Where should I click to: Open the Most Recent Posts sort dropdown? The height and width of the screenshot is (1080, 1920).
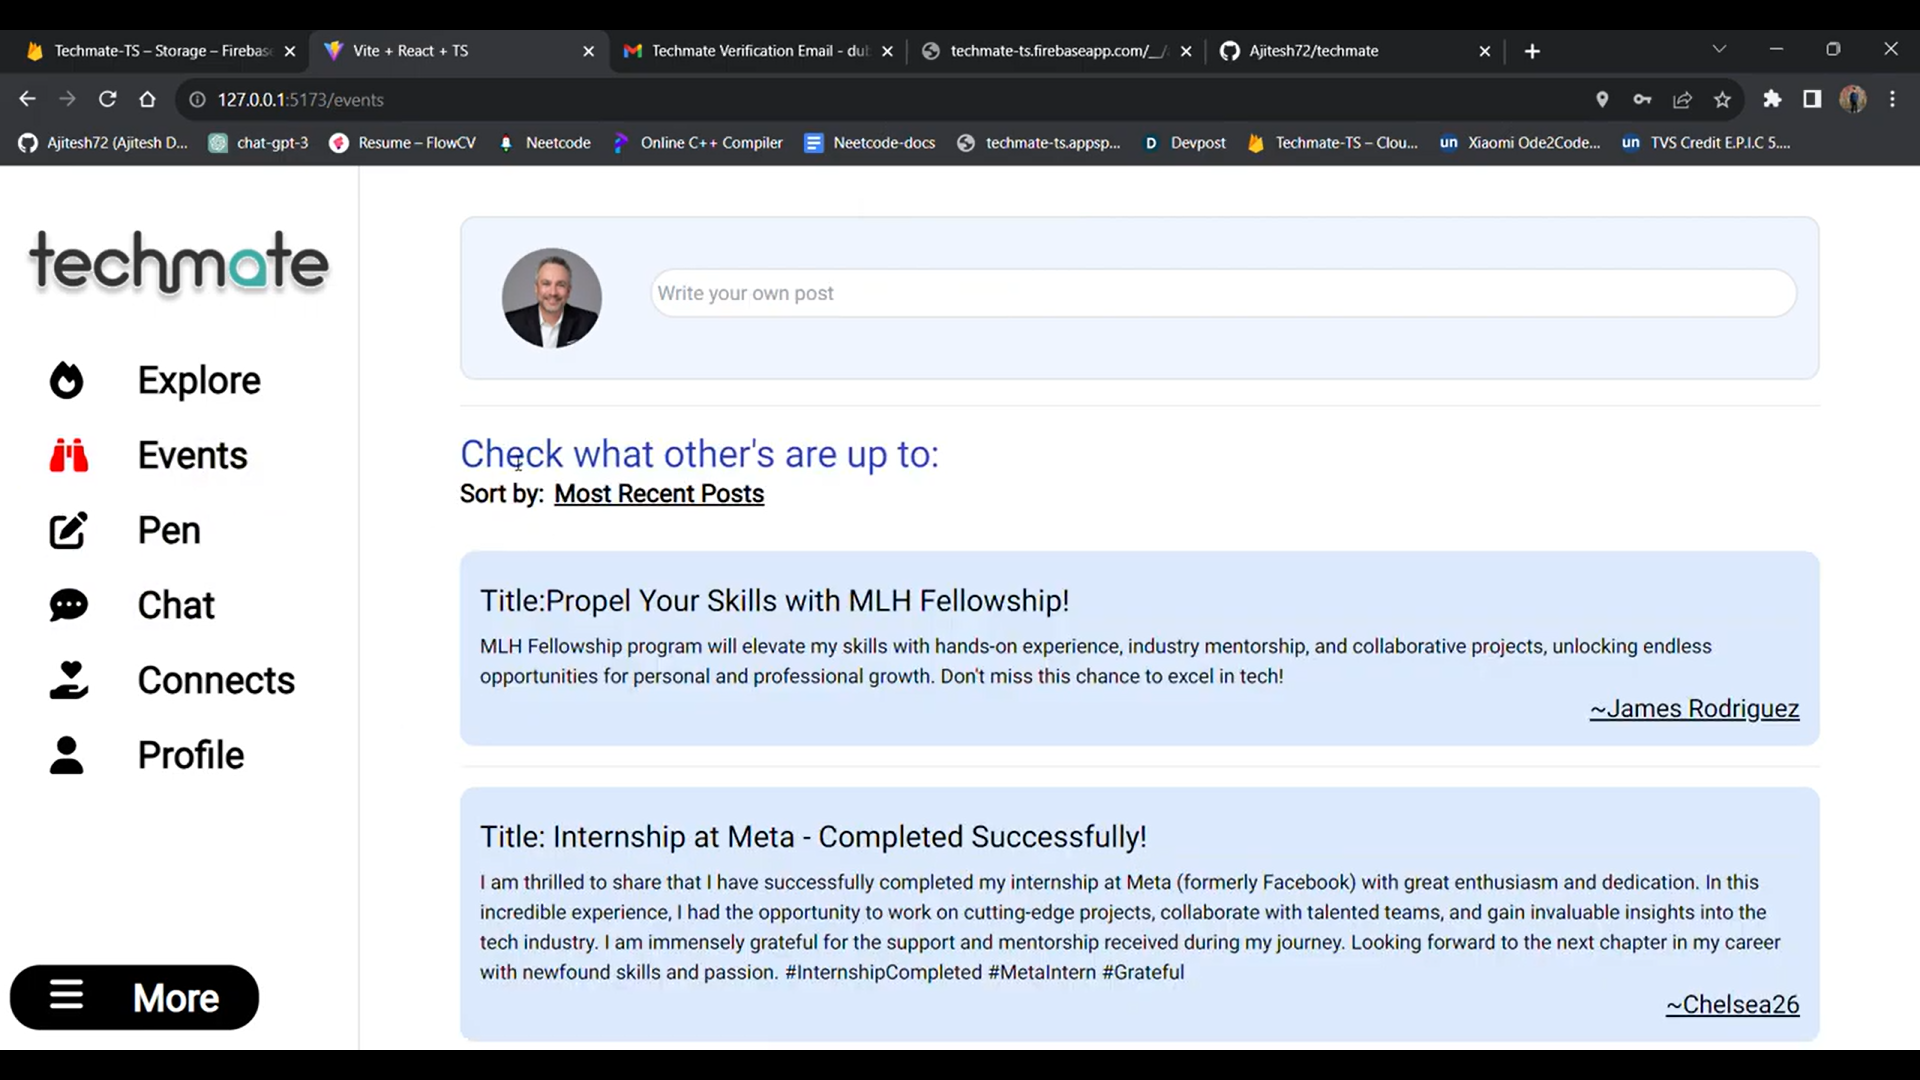[x=659, y=494]
